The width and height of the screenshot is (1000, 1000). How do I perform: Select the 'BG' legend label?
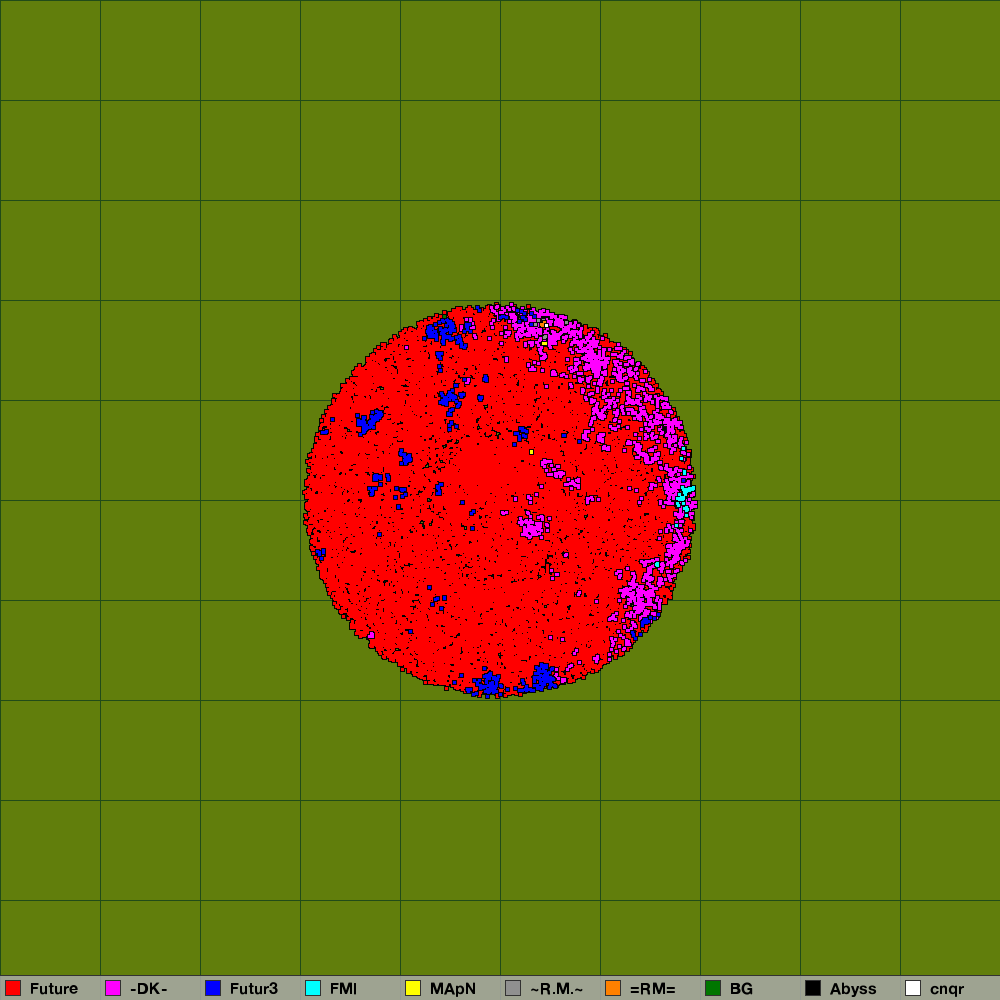(741, 989)
